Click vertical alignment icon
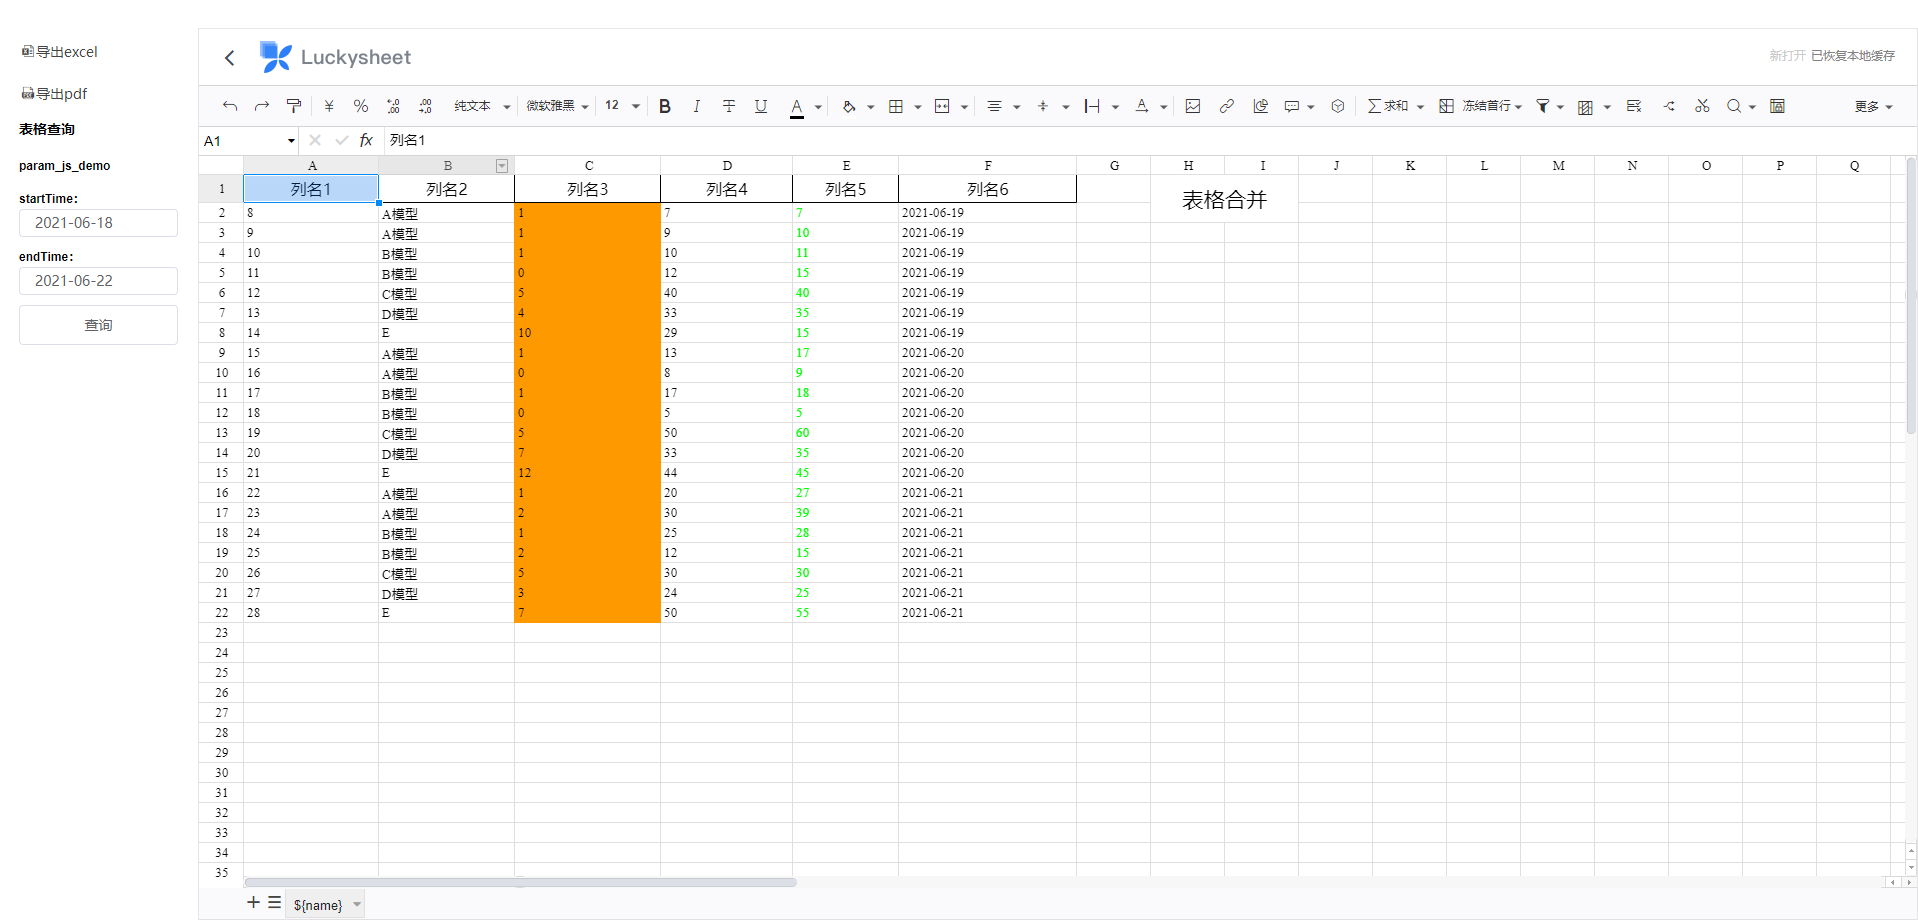The height and width of the screenshot is (920, 1918). click(x=1043, y=106)
